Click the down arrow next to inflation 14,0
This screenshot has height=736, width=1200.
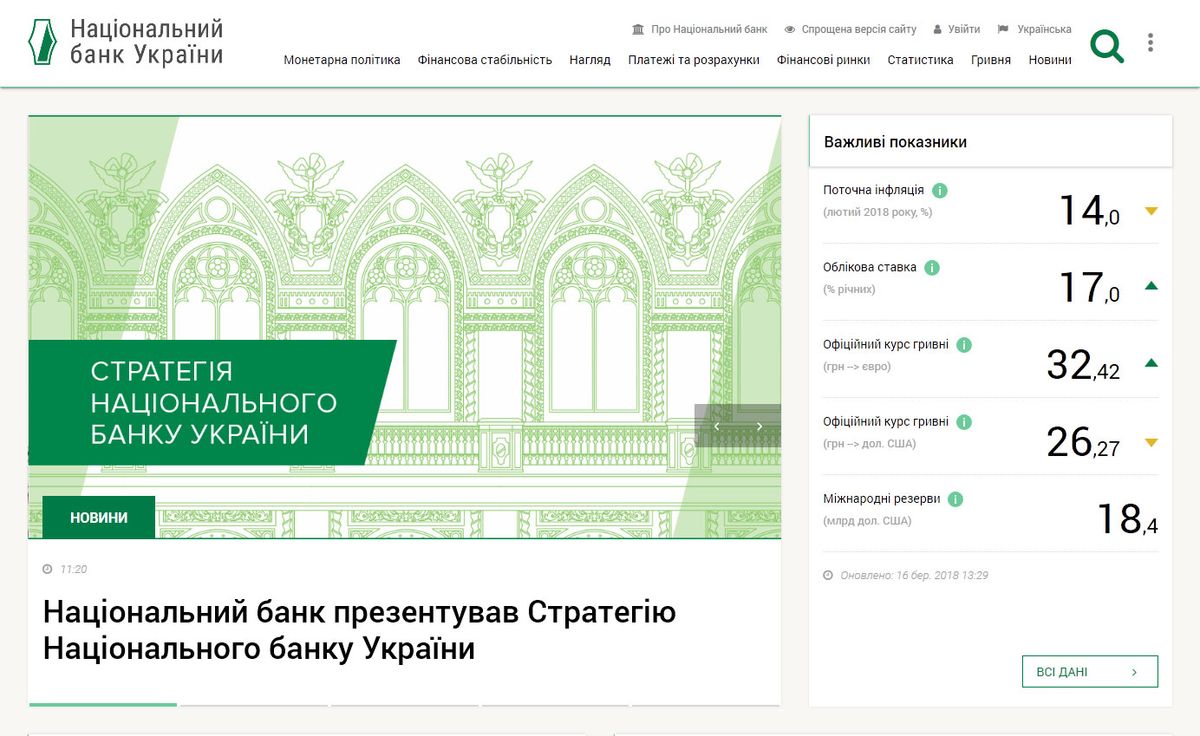1151,211
